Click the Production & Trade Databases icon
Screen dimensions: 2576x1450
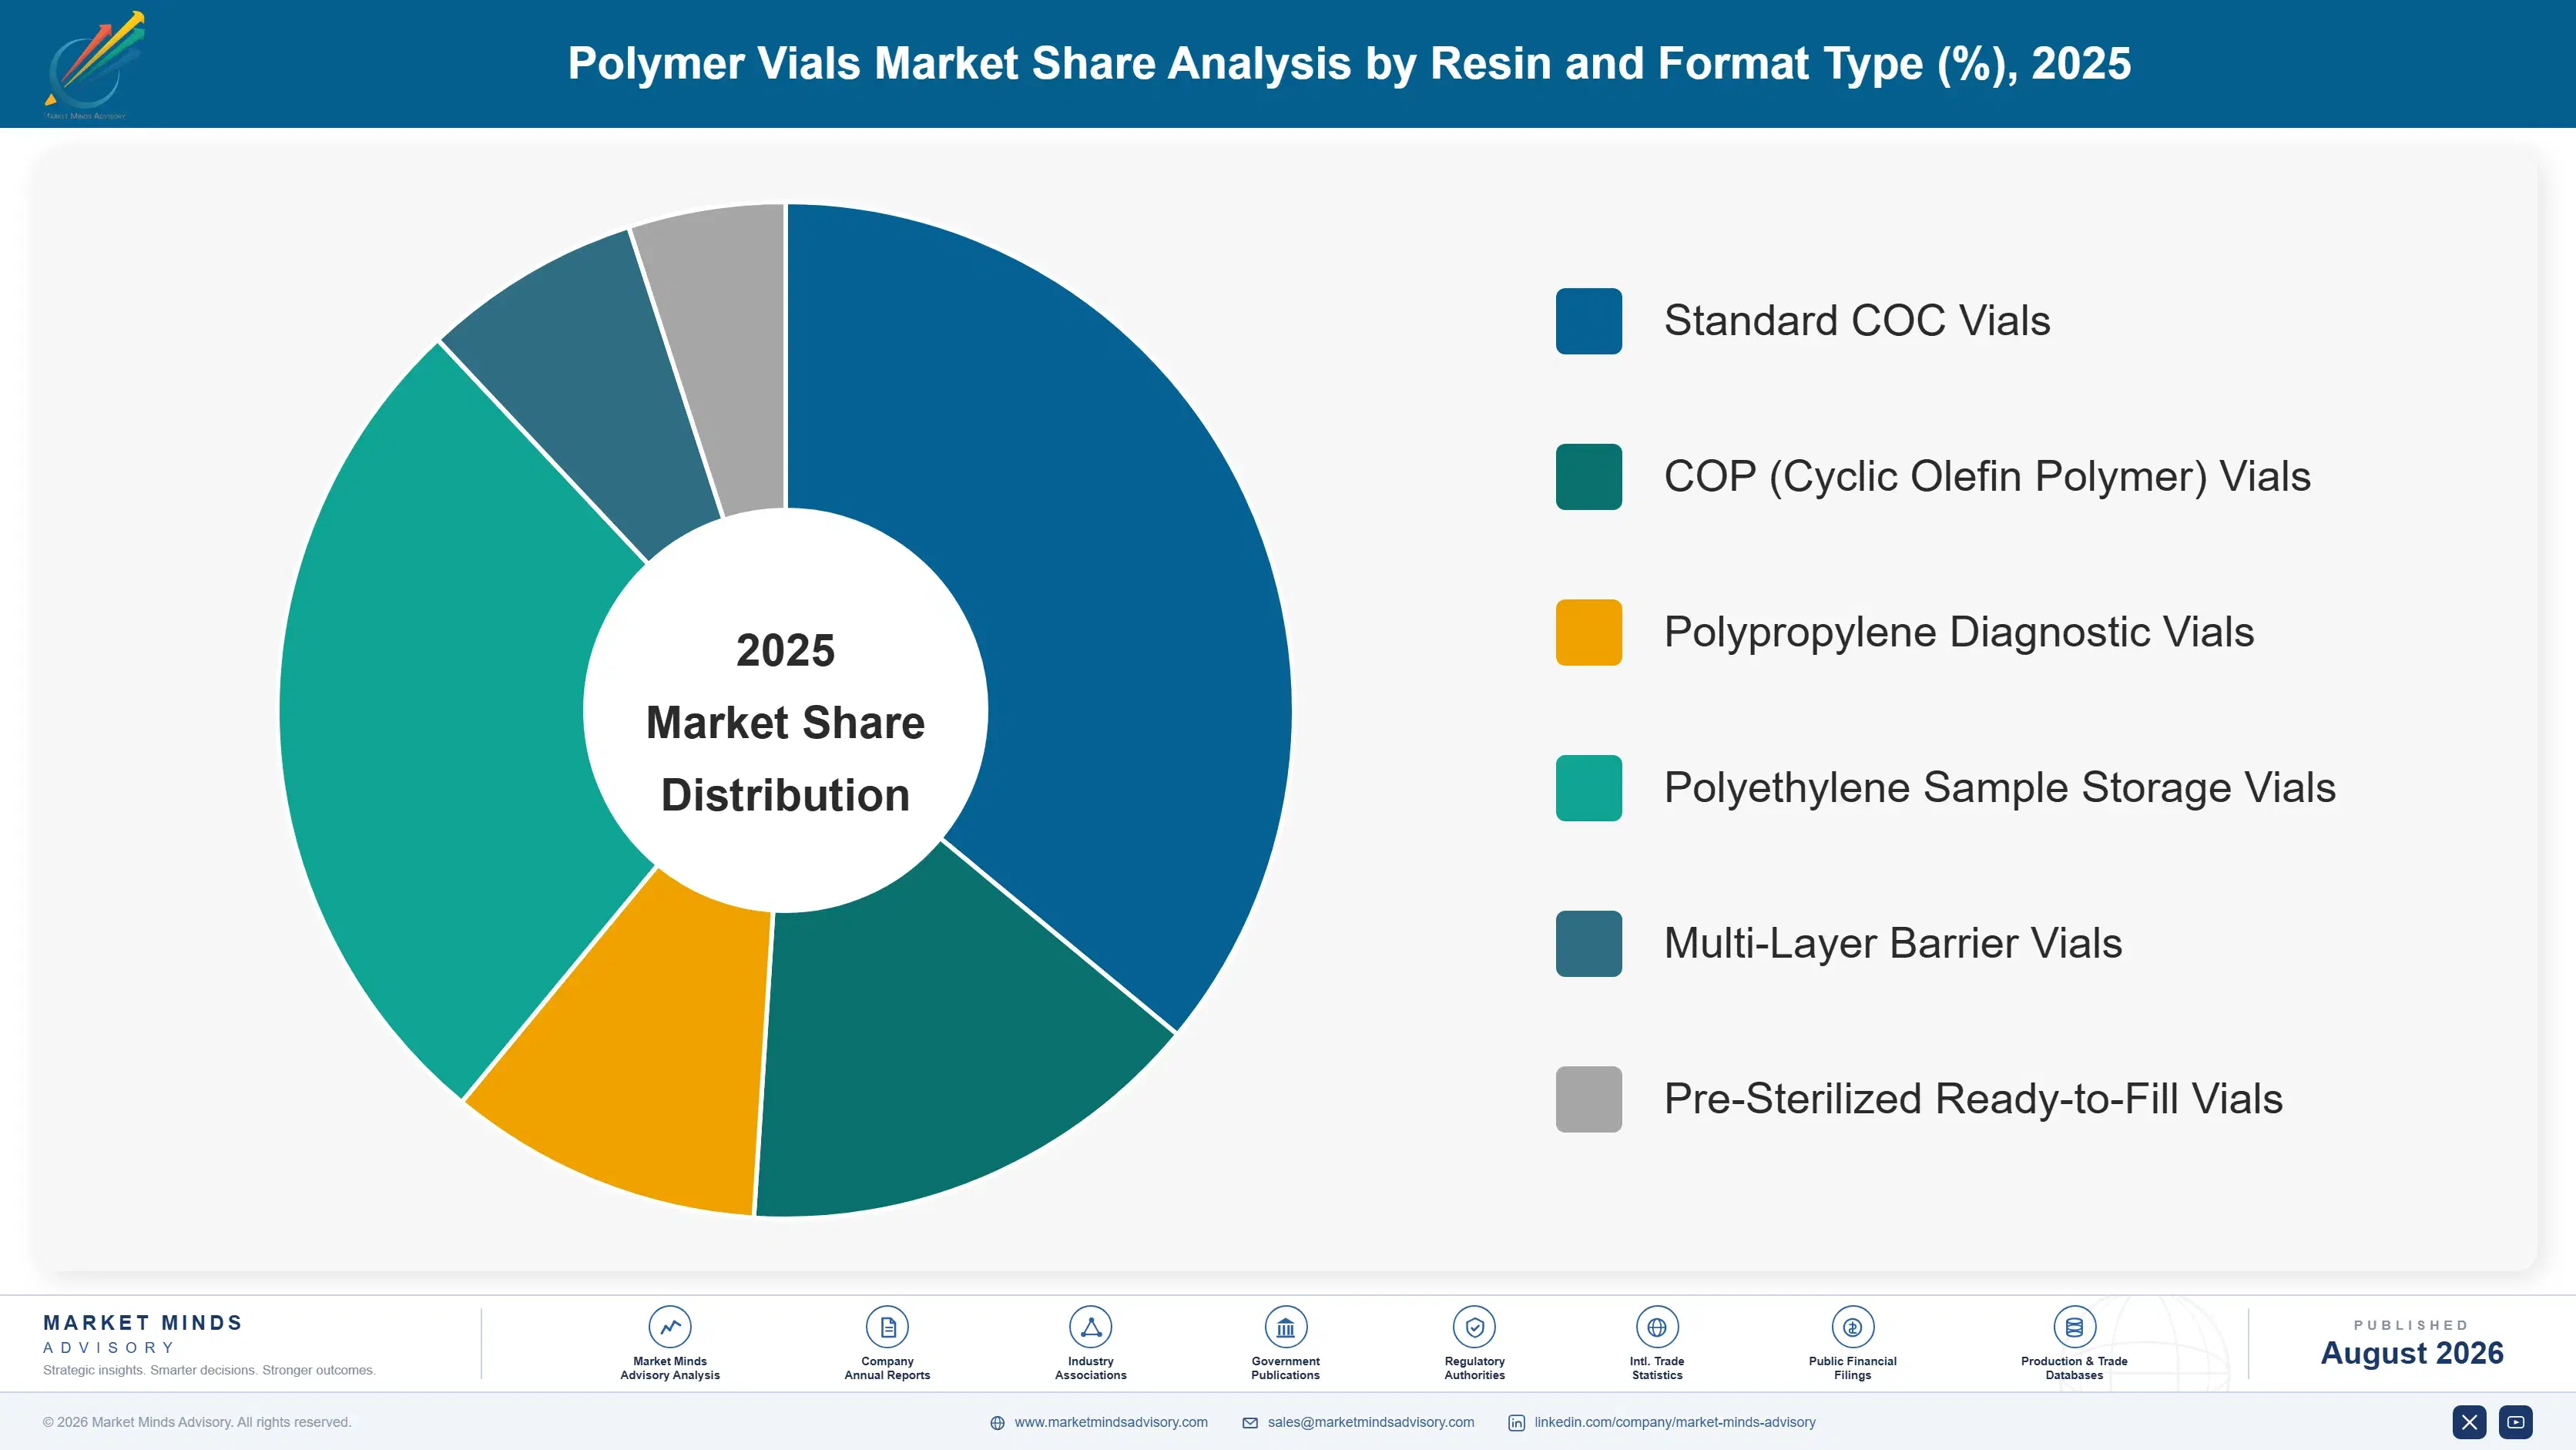(2074, 1327)
